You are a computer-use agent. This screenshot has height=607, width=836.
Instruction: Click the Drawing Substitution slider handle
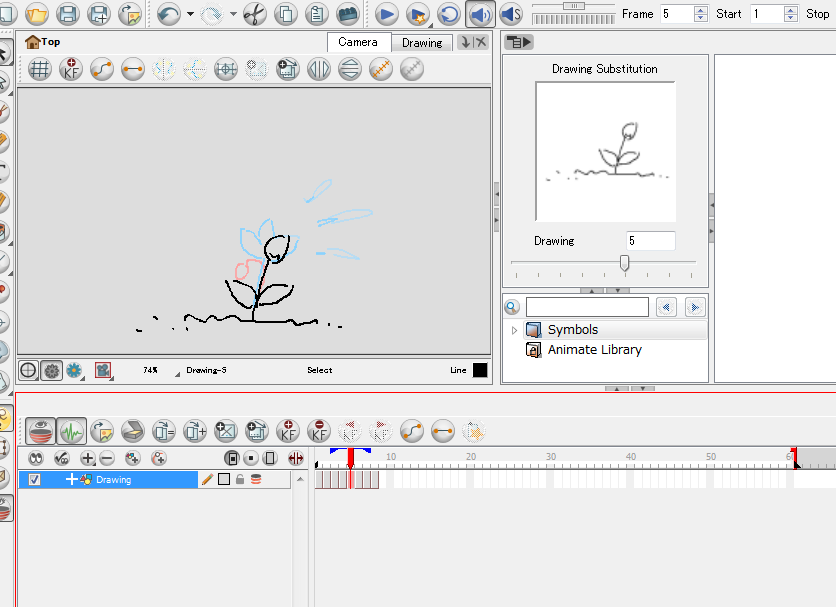tap(624, 262)
